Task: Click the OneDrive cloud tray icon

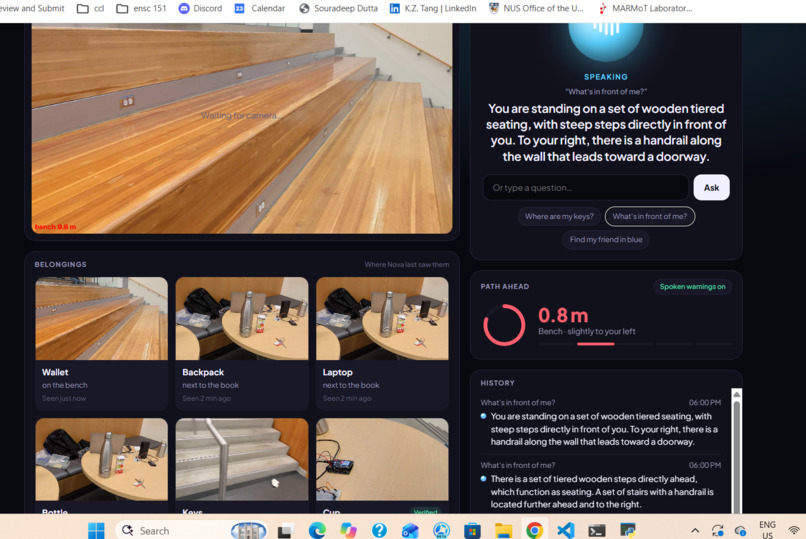Action: point(740,530)
